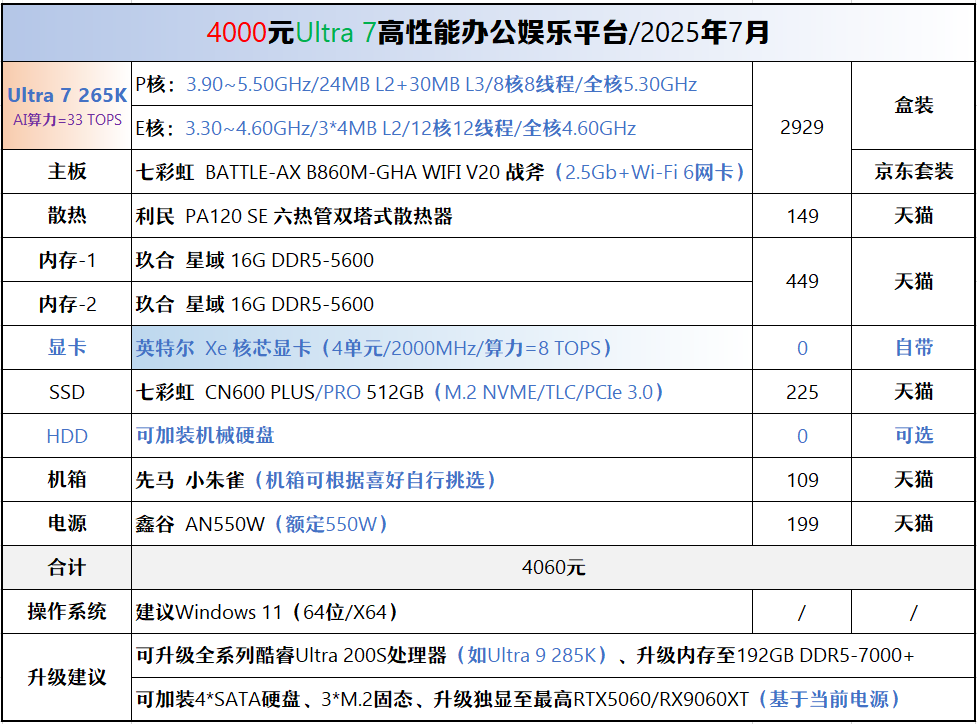Image resolution: width=977 pixels, height=724 pixels.
Task: Select the "内存-1" label
Action: coord(67,260)
